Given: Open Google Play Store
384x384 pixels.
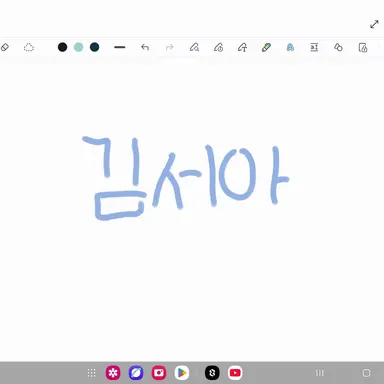Looking at the screenshot, I should click(182, 373).
